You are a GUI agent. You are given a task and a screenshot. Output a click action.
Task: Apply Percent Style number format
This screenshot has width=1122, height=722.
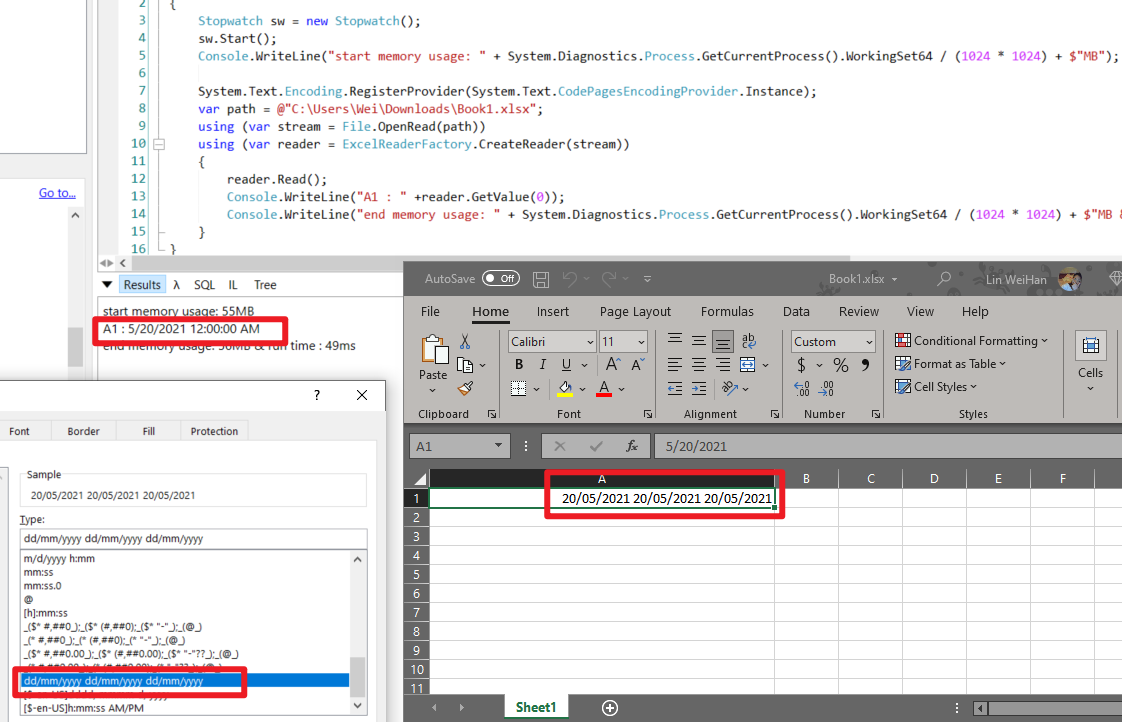click(842, 364)
